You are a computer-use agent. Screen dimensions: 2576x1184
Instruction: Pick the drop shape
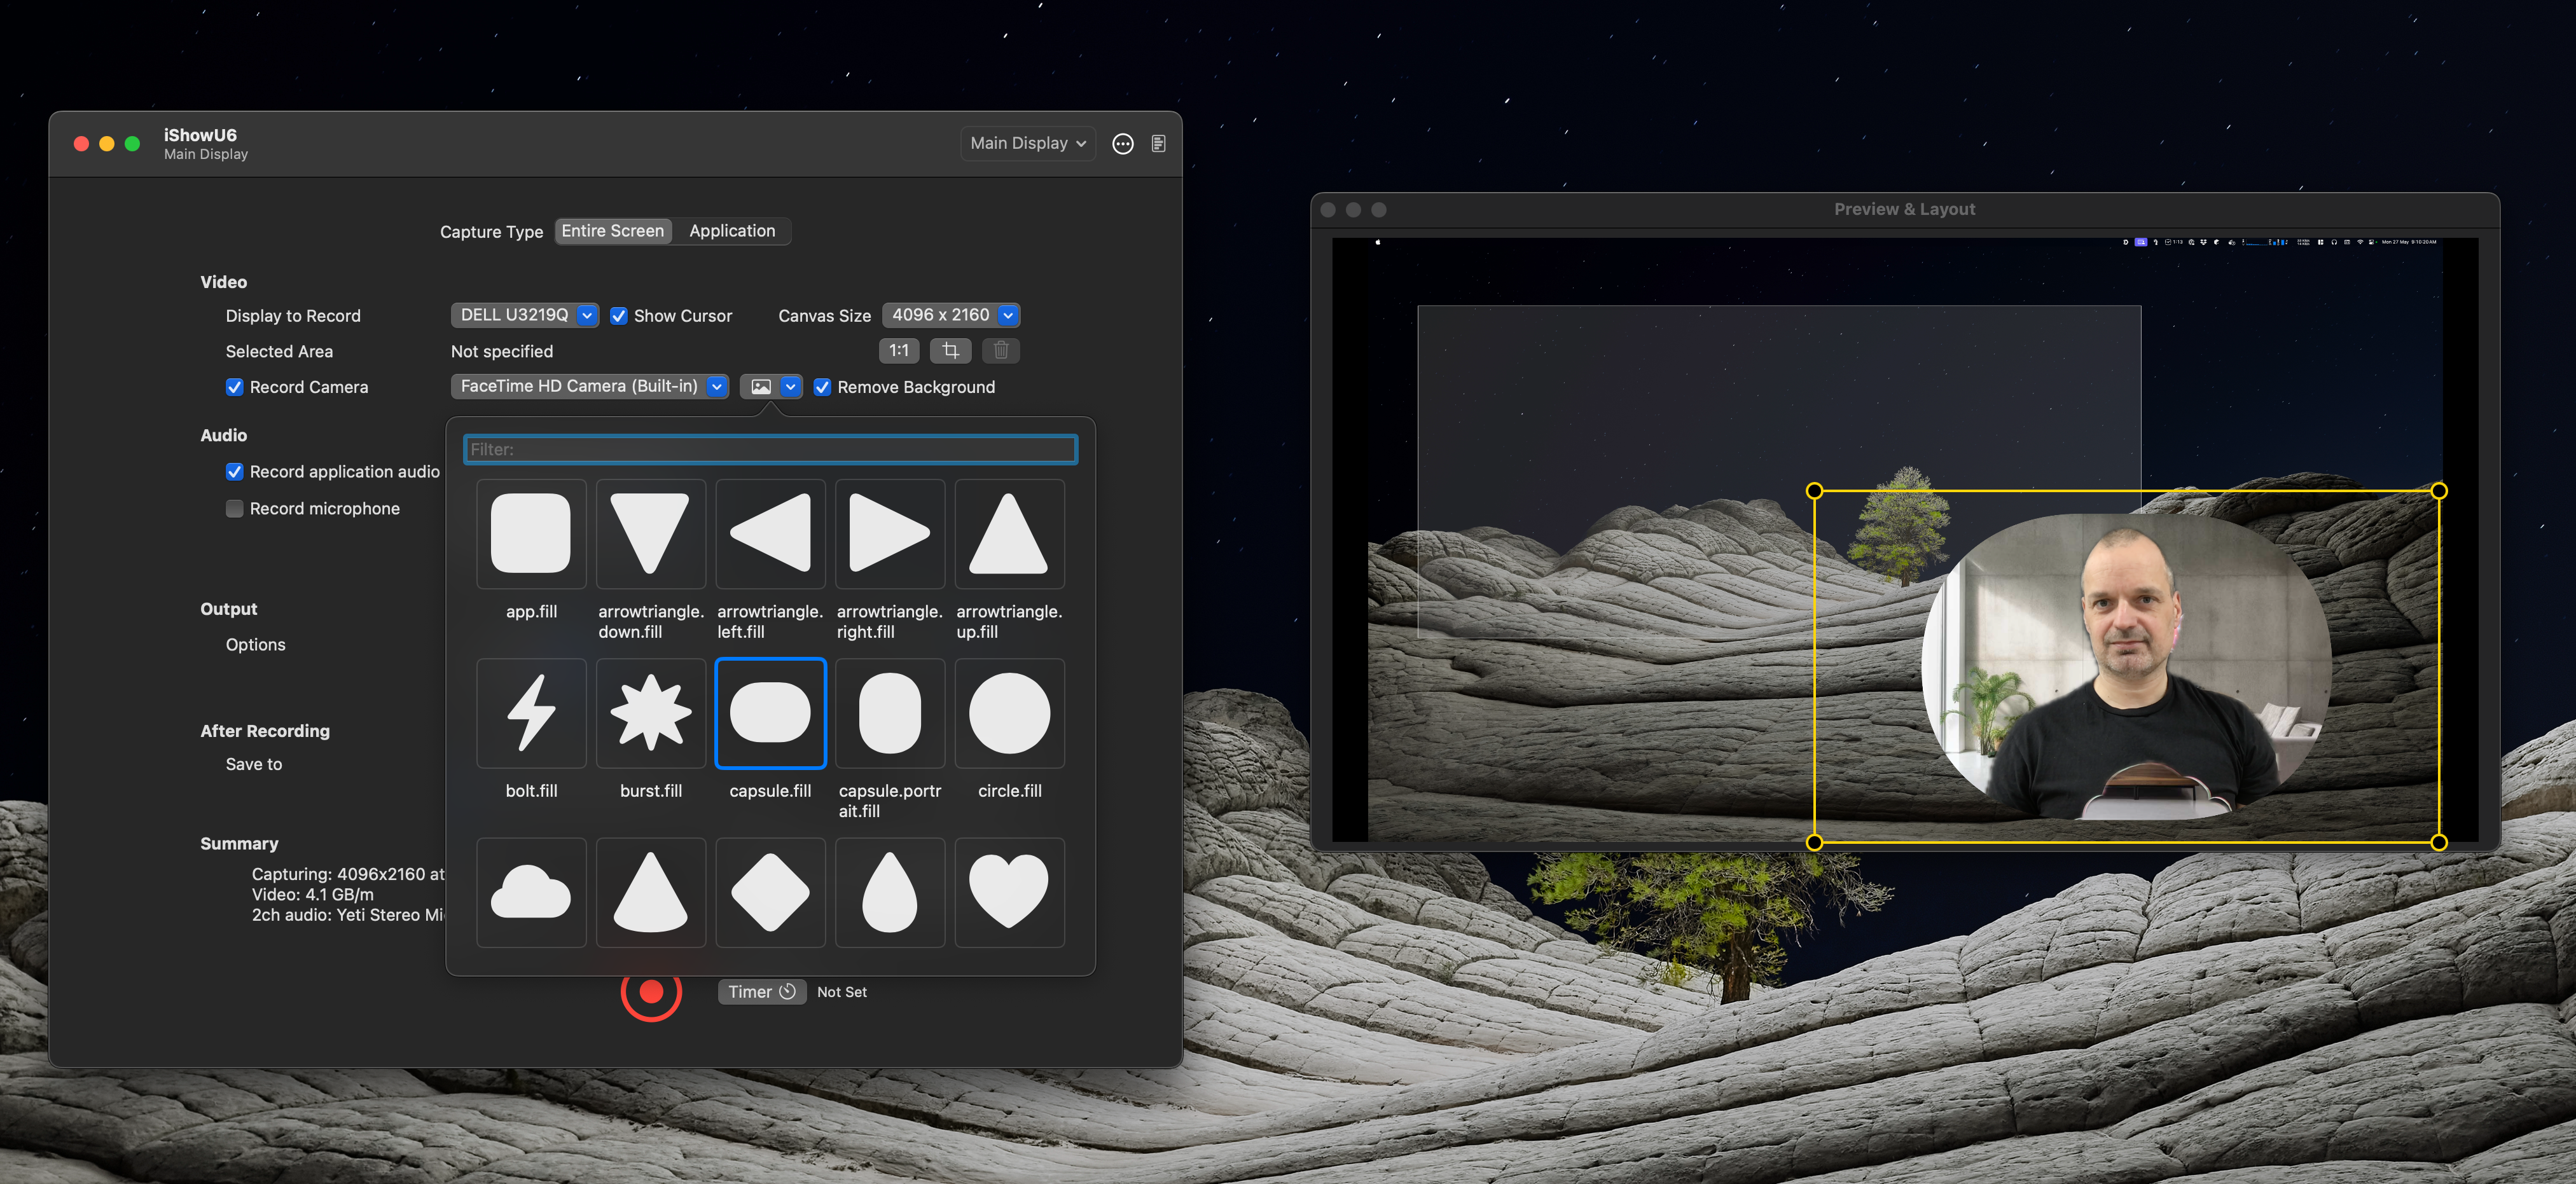pos(890,892)
